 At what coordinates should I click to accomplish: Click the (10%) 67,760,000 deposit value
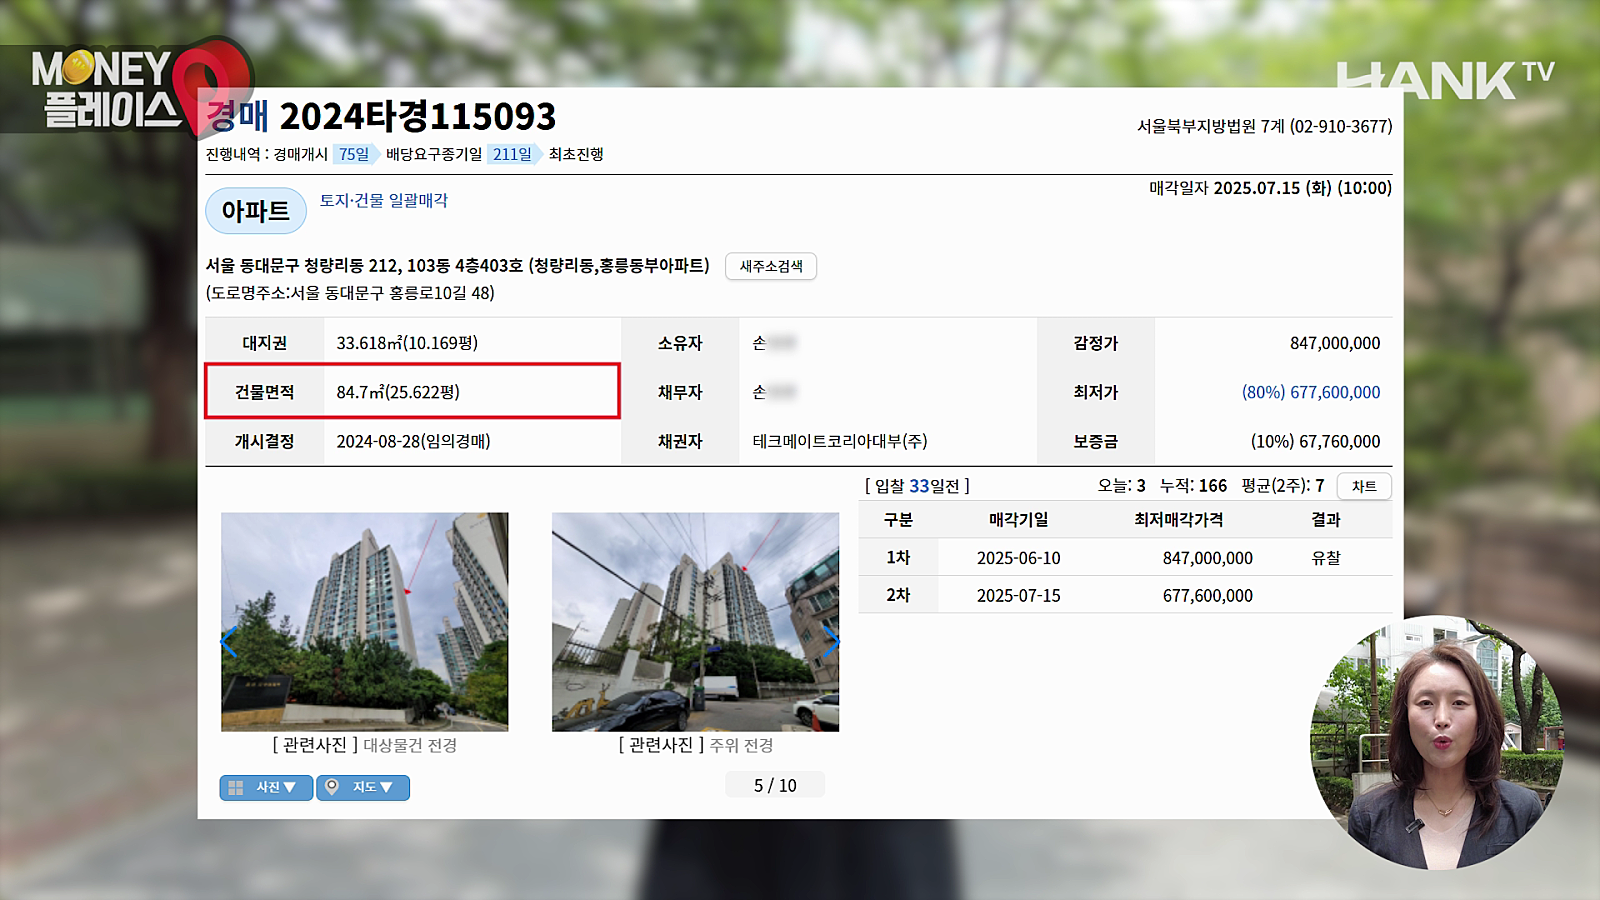coord(1315,441)
